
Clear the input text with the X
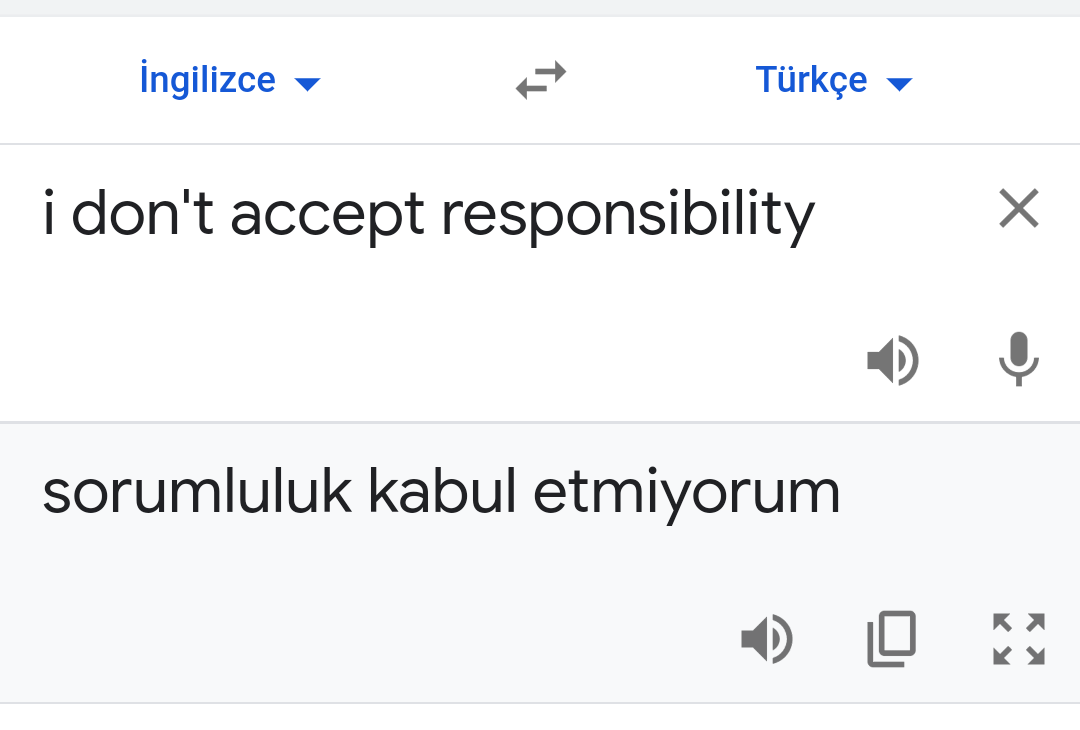pyautogui.click(x=1018, y=208)
